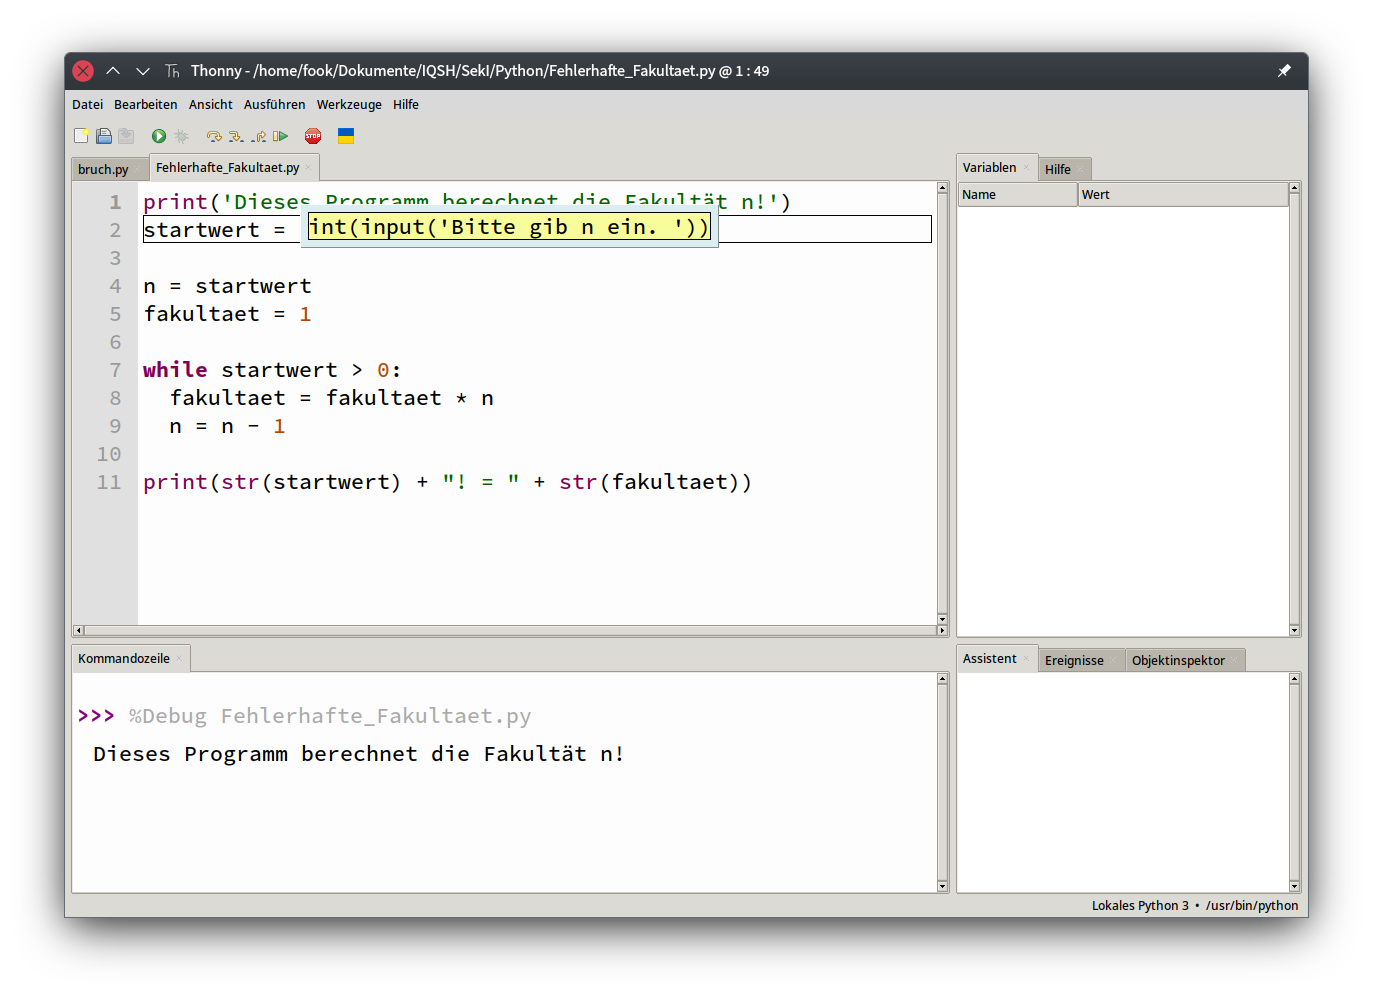Click the pin icon in the title bar
This screenshot has height=994, width=1373.
(x=1284, y=71)
